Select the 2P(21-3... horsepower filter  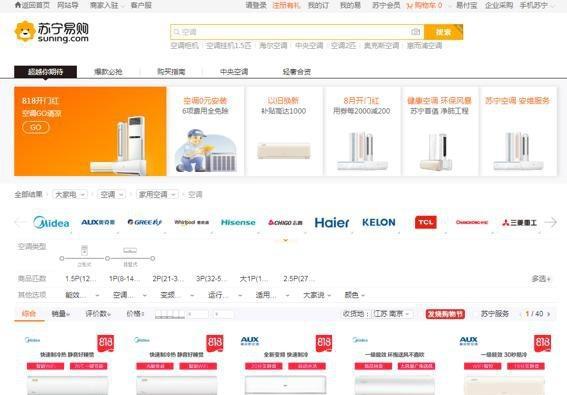click(168, 279)
